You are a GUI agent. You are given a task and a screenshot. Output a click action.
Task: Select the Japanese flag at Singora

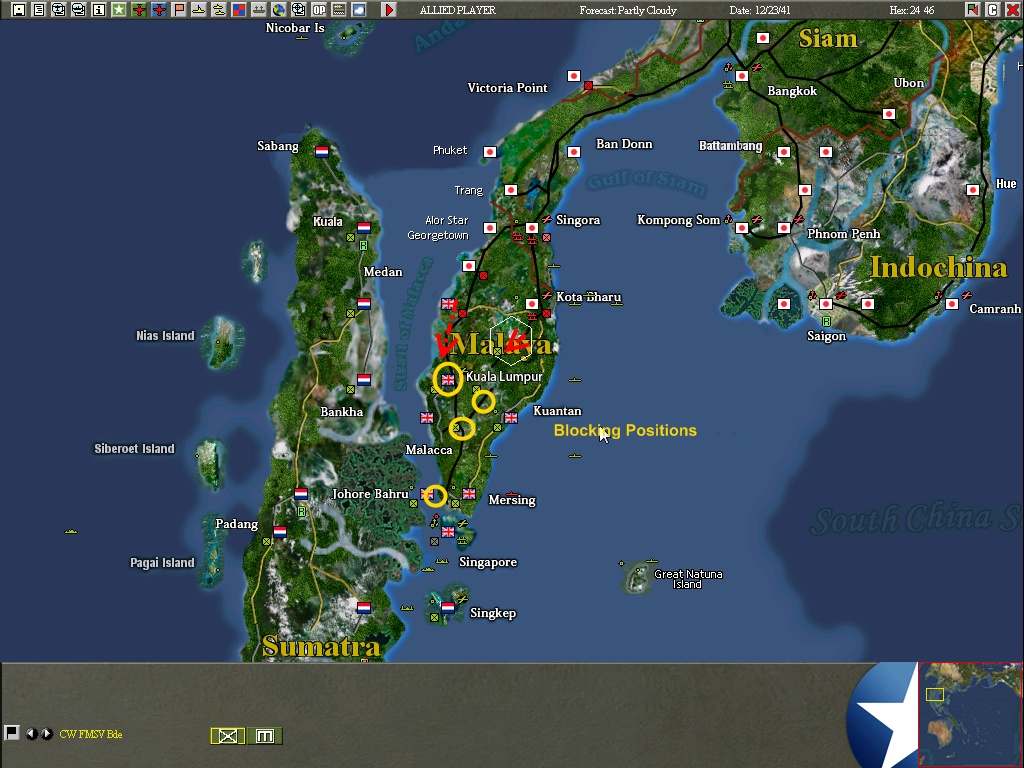pos(532,228)
